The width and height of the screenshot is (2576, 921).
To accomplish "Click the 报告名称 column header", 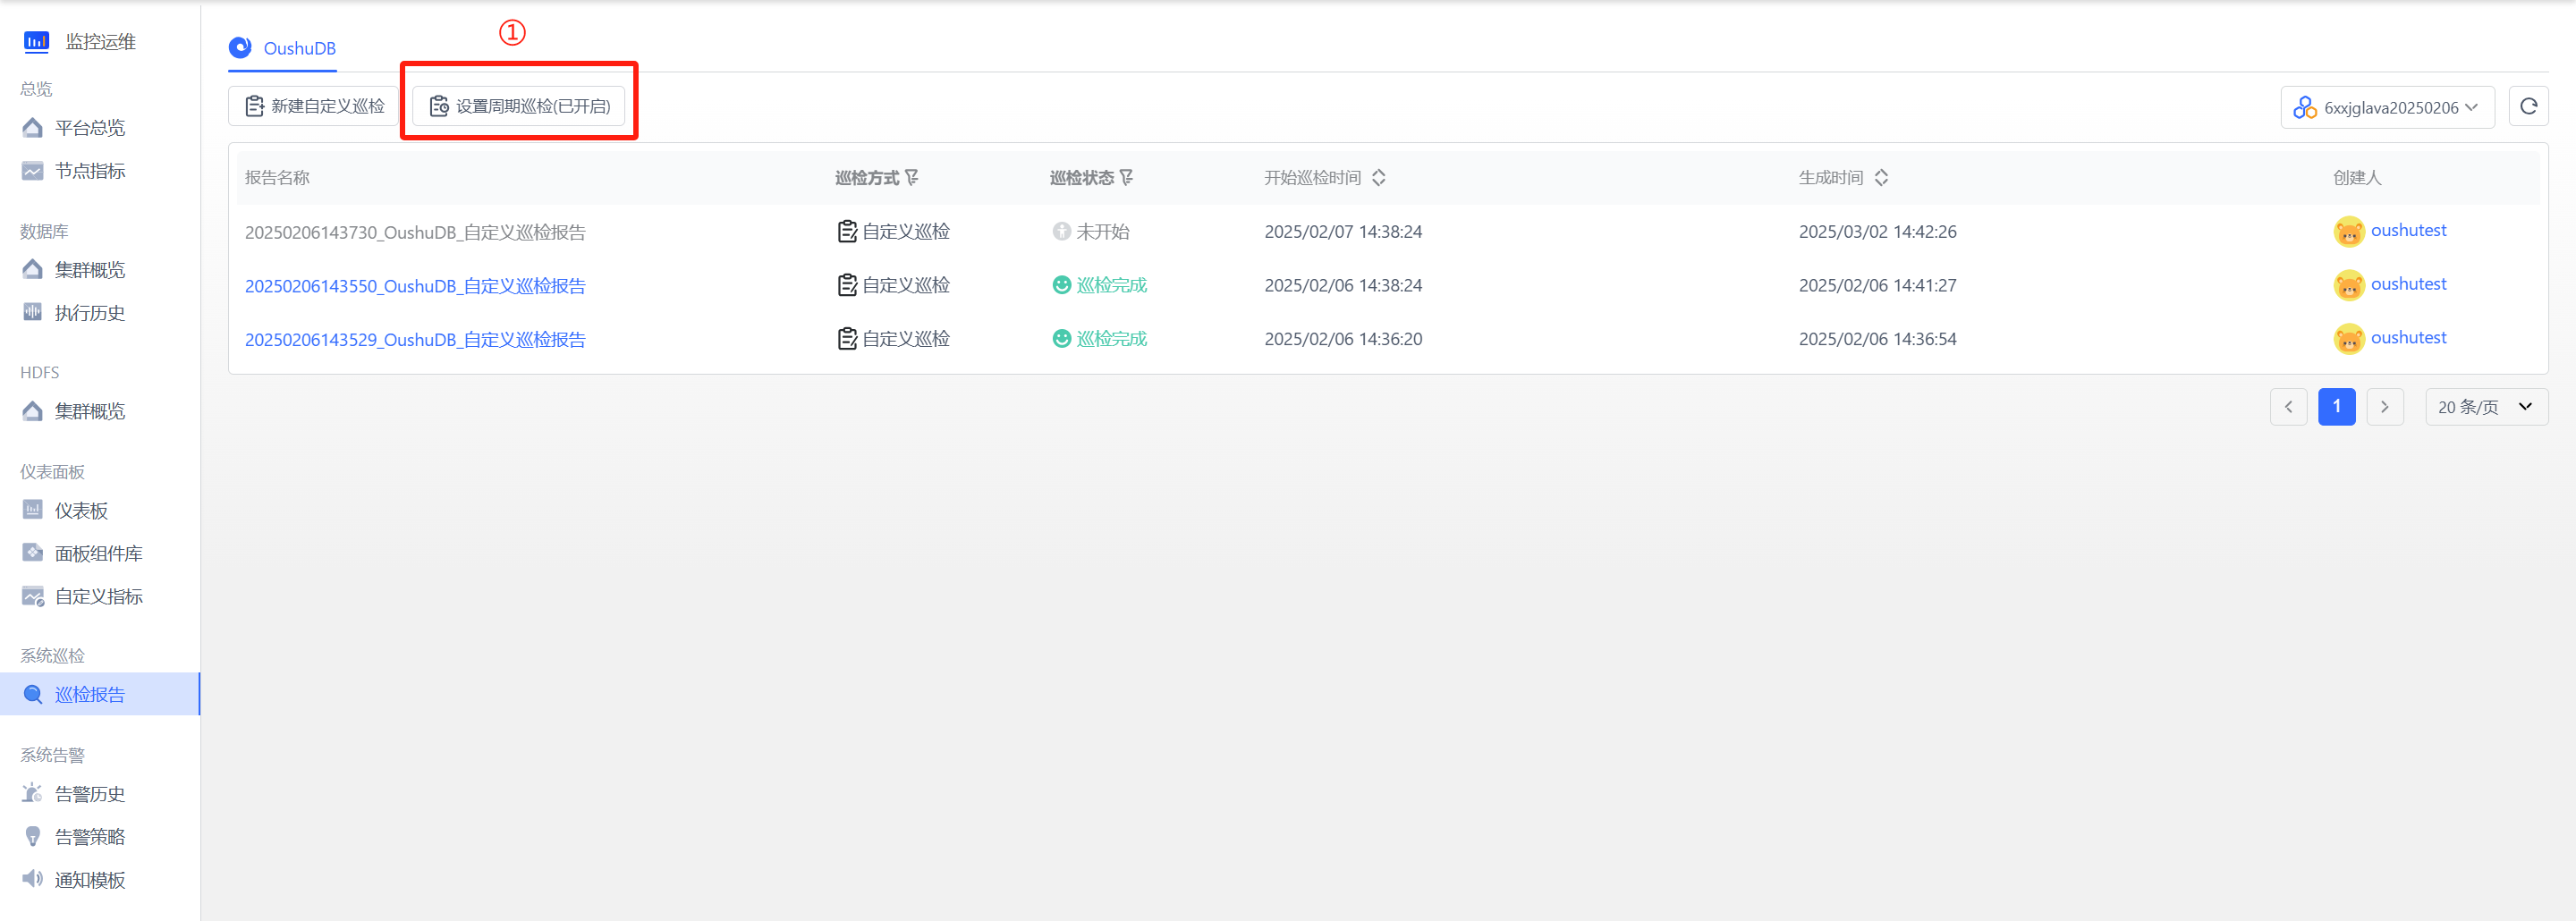I will (277, 178).
